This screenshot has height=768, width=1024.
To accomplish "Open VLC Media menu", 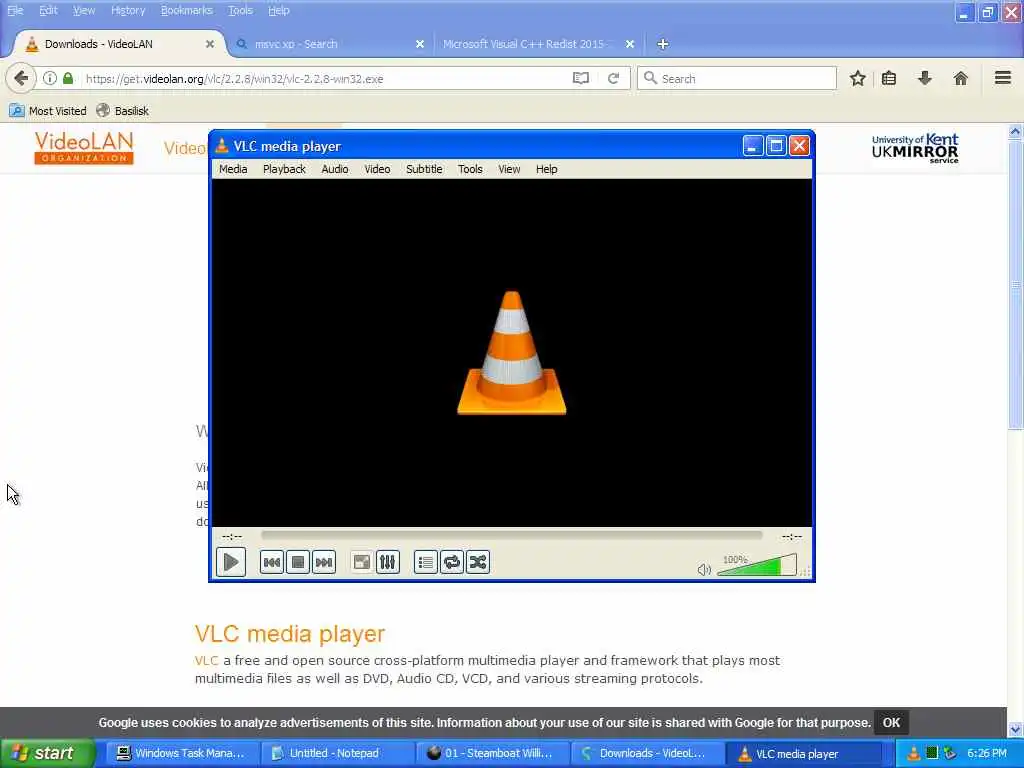I will coord(233,169).
